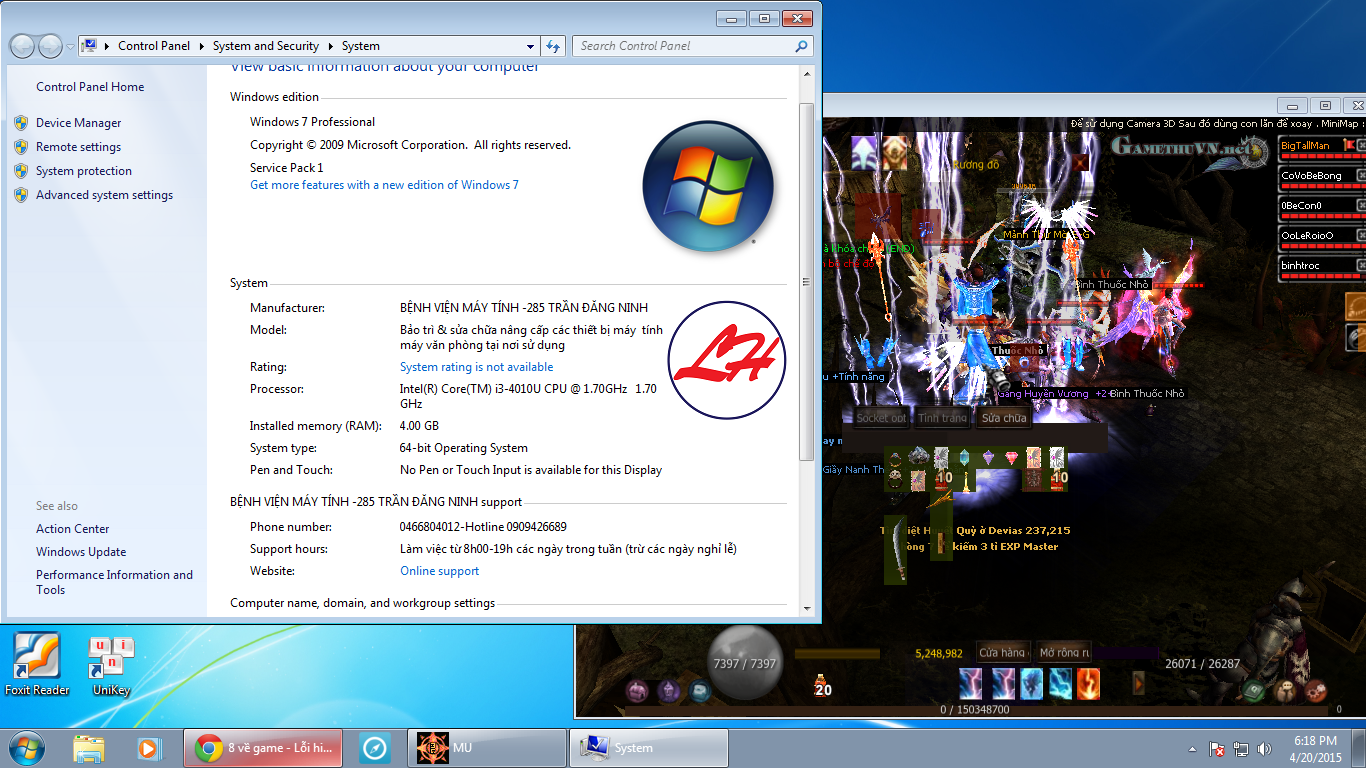Open the Windows Start menu
This screenshot has height=768, width=1366.
point(27,747)
